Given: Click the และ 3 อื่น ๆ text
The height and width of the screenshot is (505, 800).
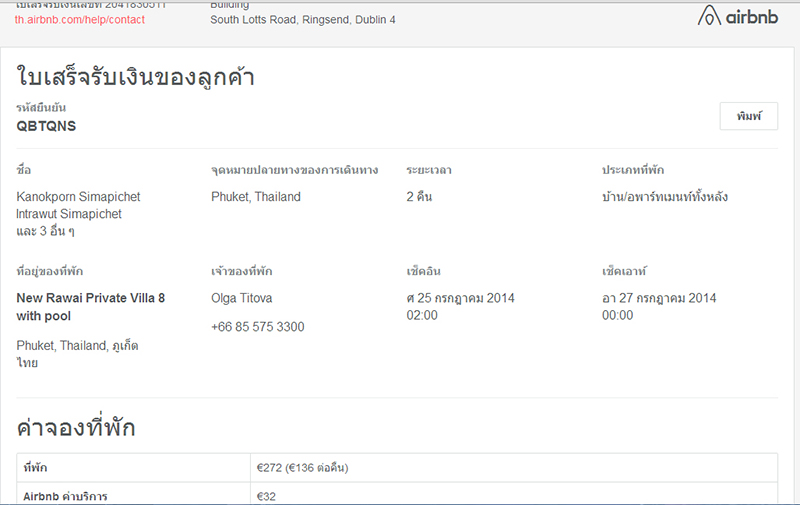Looking at the screenshot, I should (46, 231).
